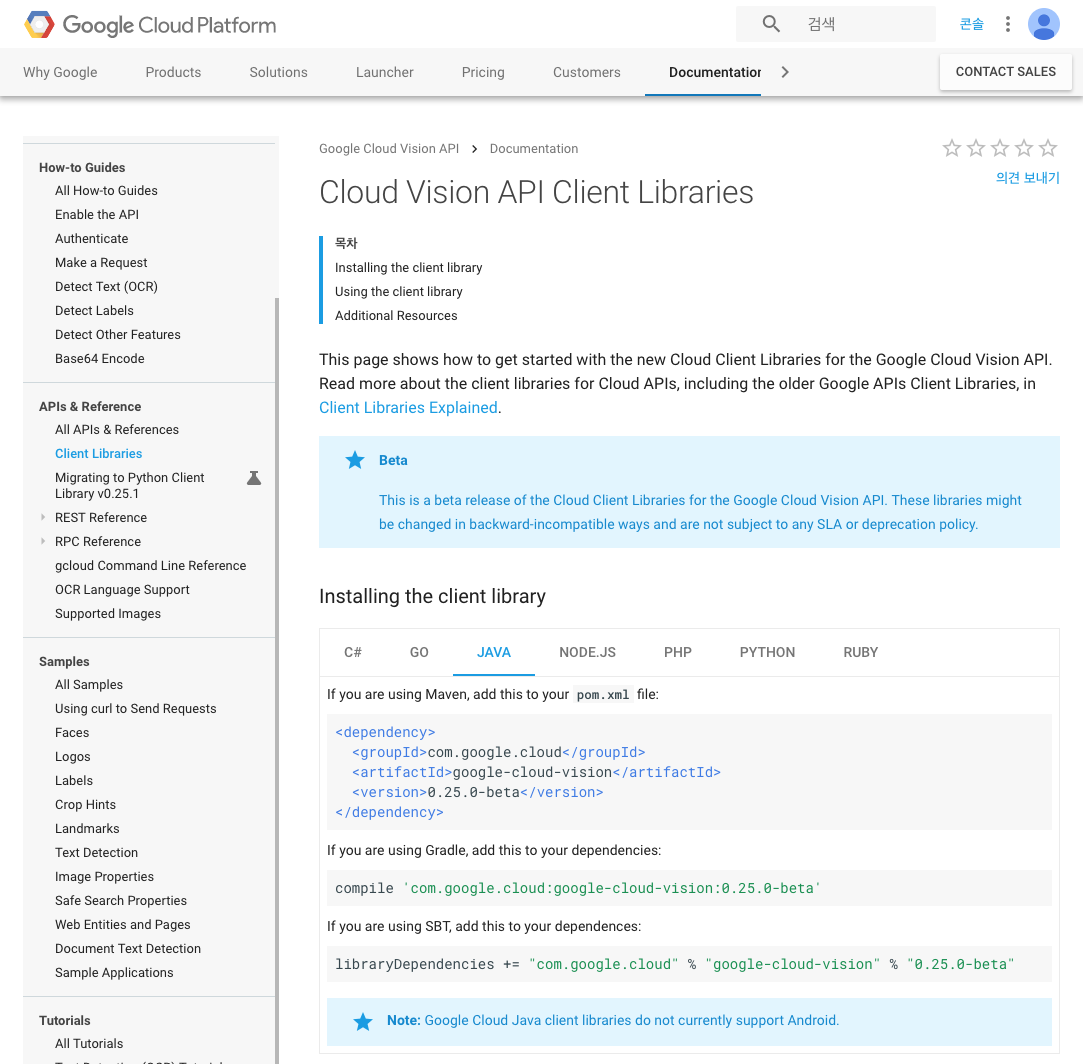Open Enable the API sidebar link

97,215
